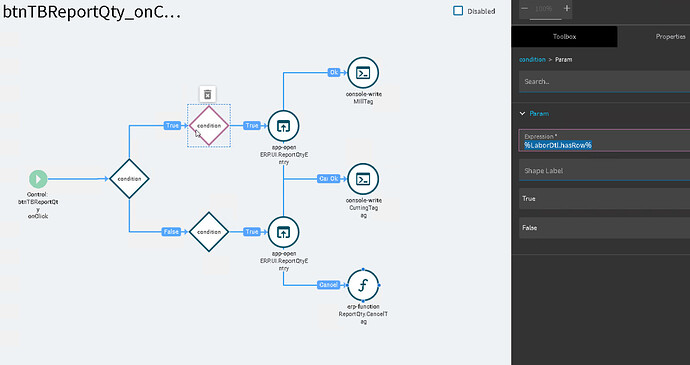Viewport: 690px width, 365px height.
Task: Click the condition breadcrumb link
Action: coord(532,59)
